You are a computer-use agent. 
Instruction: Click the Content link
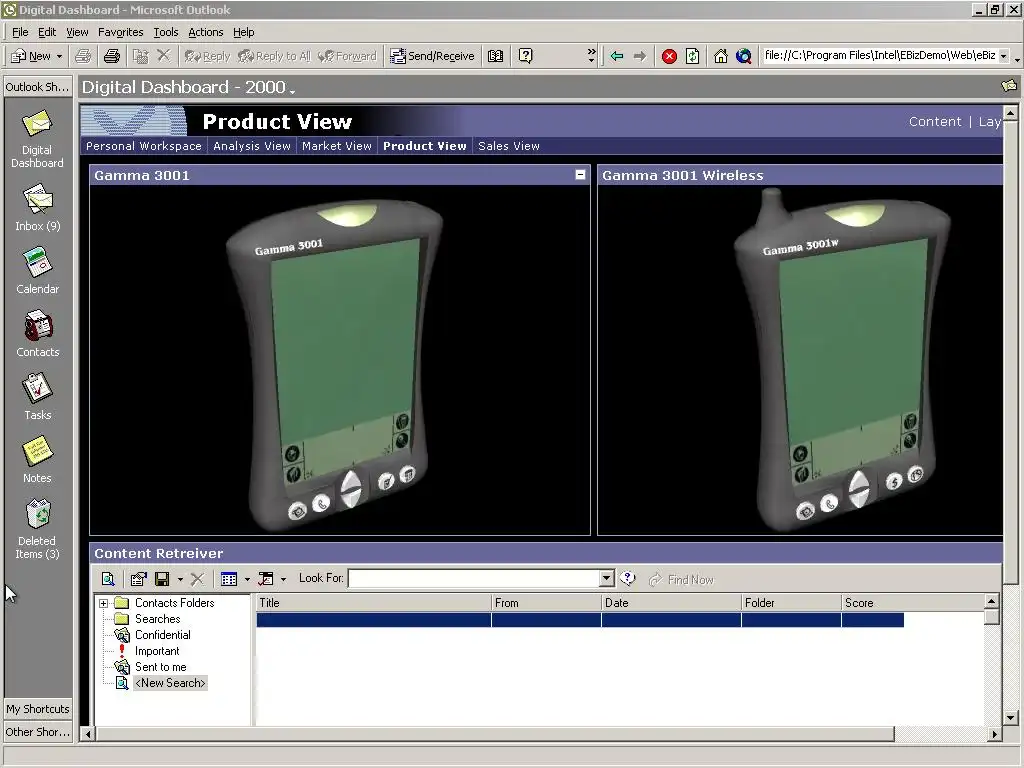[x=935, y=121]
